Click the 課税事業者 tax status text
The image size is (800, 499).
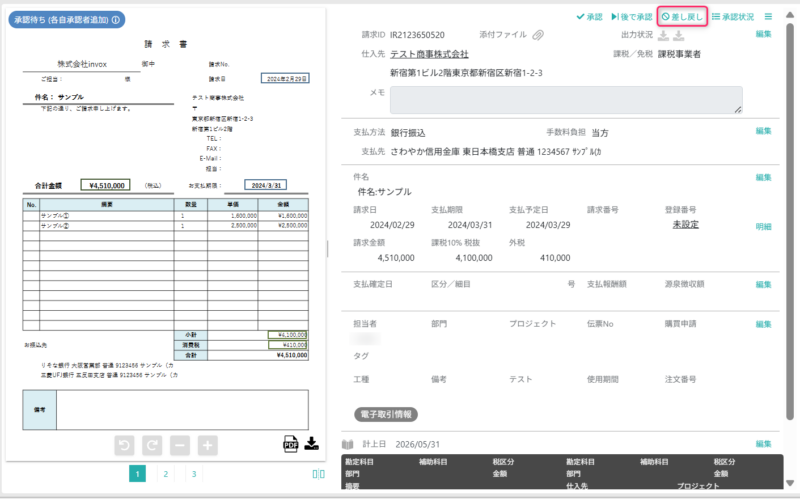pyautogui.click(x=679, y=54)
